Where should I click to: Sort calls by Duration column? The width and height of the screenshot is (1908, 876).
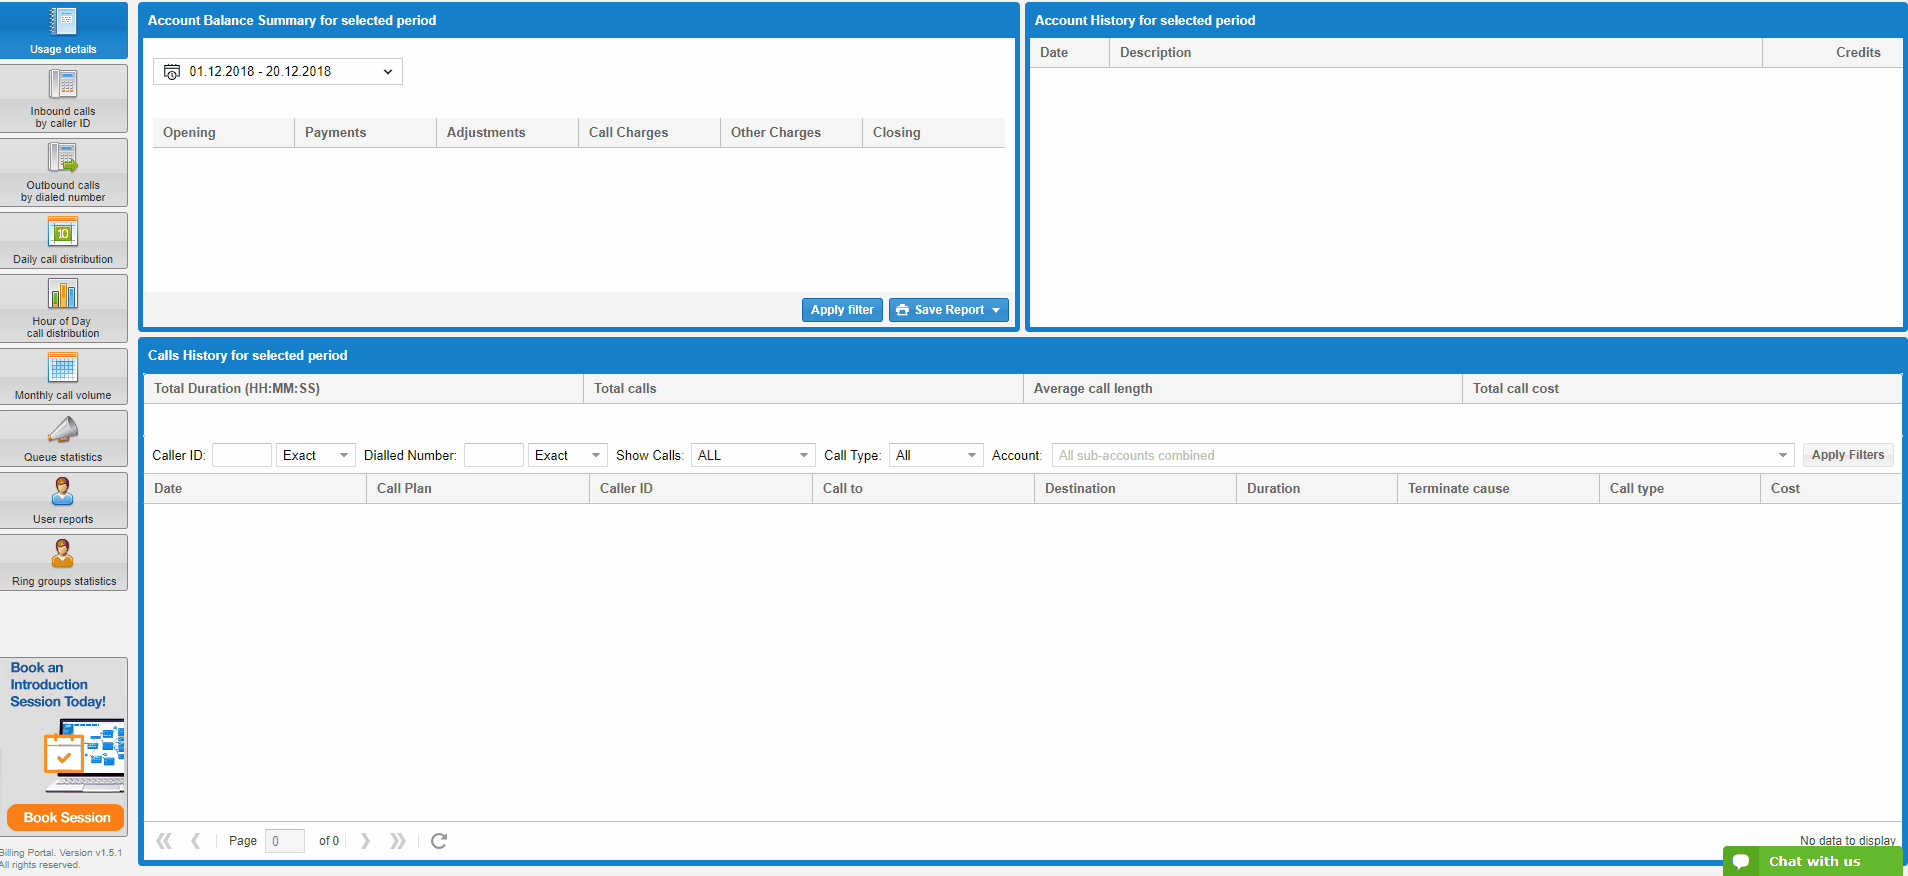1317,489
